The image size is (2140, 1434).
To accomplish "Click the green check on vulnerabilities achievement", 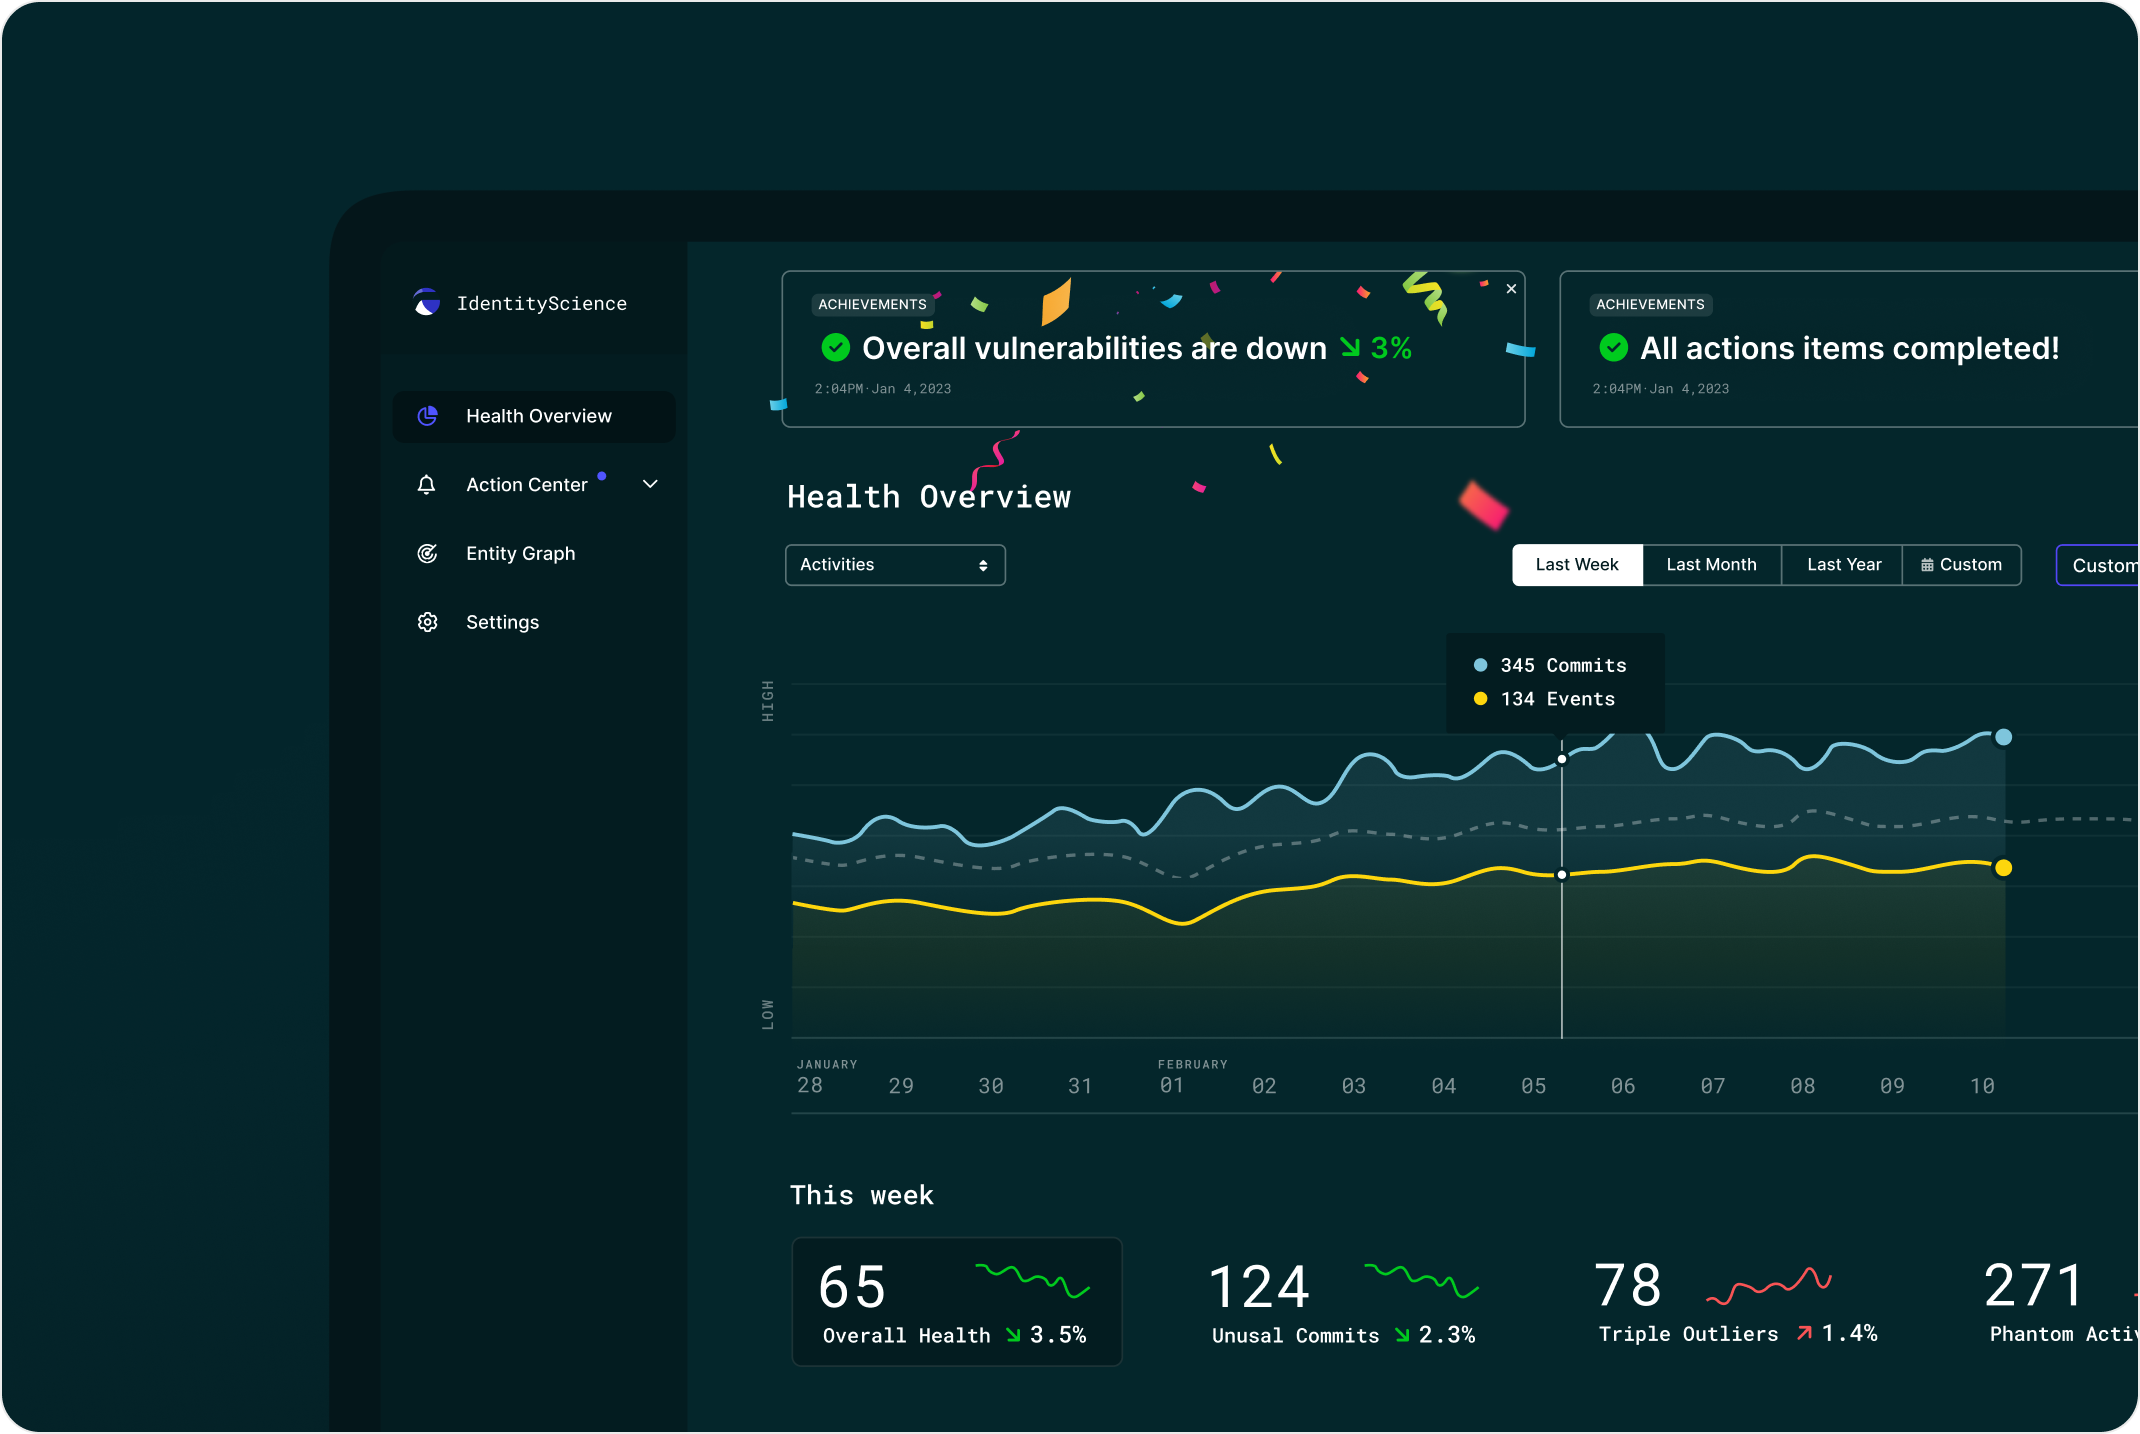I will click(836, 348).
